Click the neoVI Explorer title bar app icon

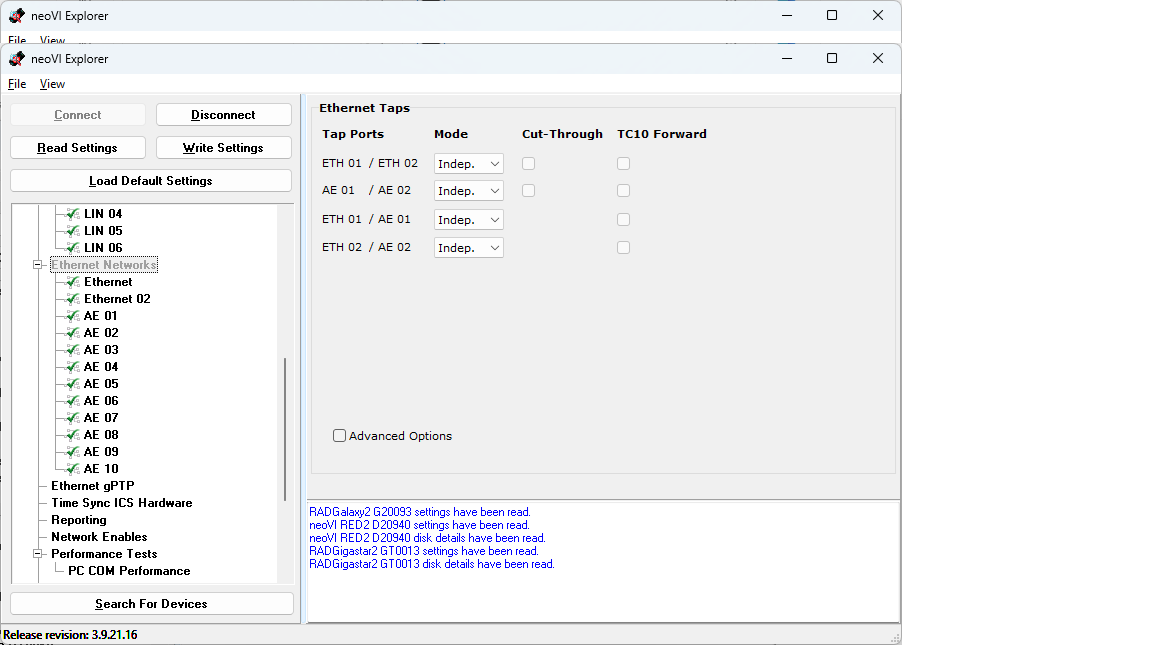click(x=16, y=59)
